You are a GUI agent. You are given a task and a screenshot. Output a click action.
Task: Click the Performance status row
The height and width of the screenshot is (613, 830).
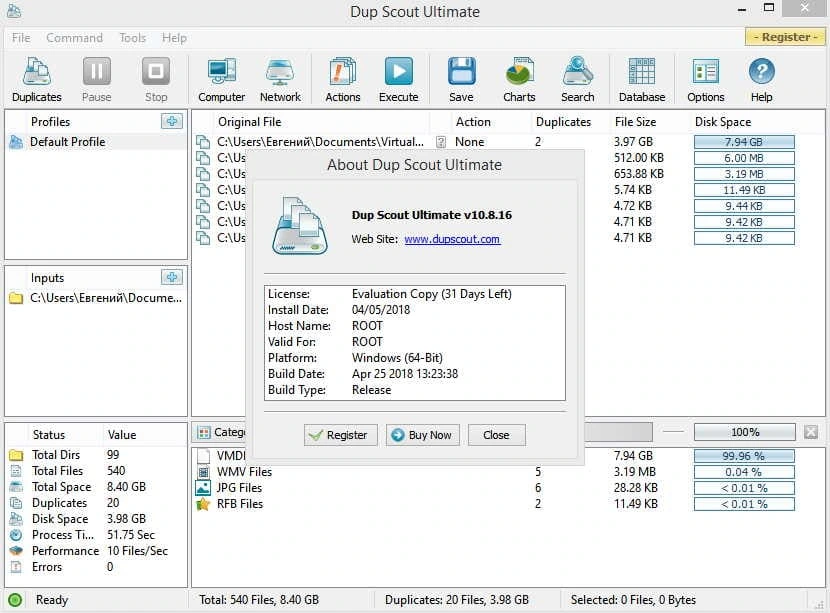coord(96,551)
